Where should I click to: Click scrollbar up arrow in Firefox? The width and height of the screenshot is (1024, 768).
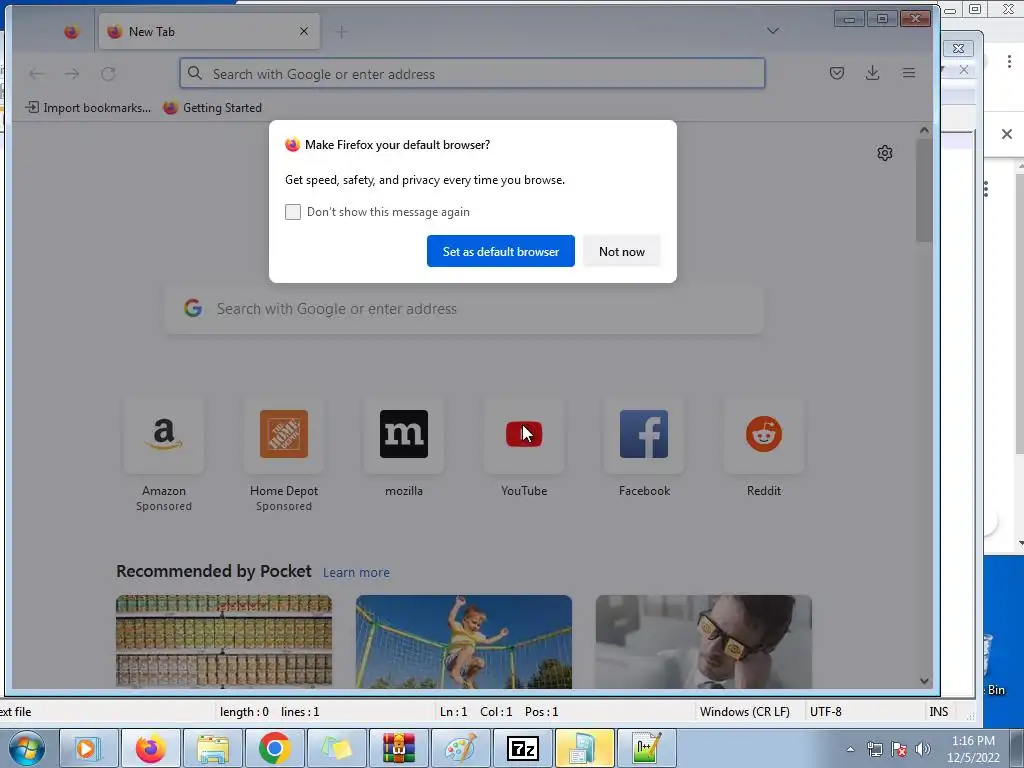coord(924,130)
